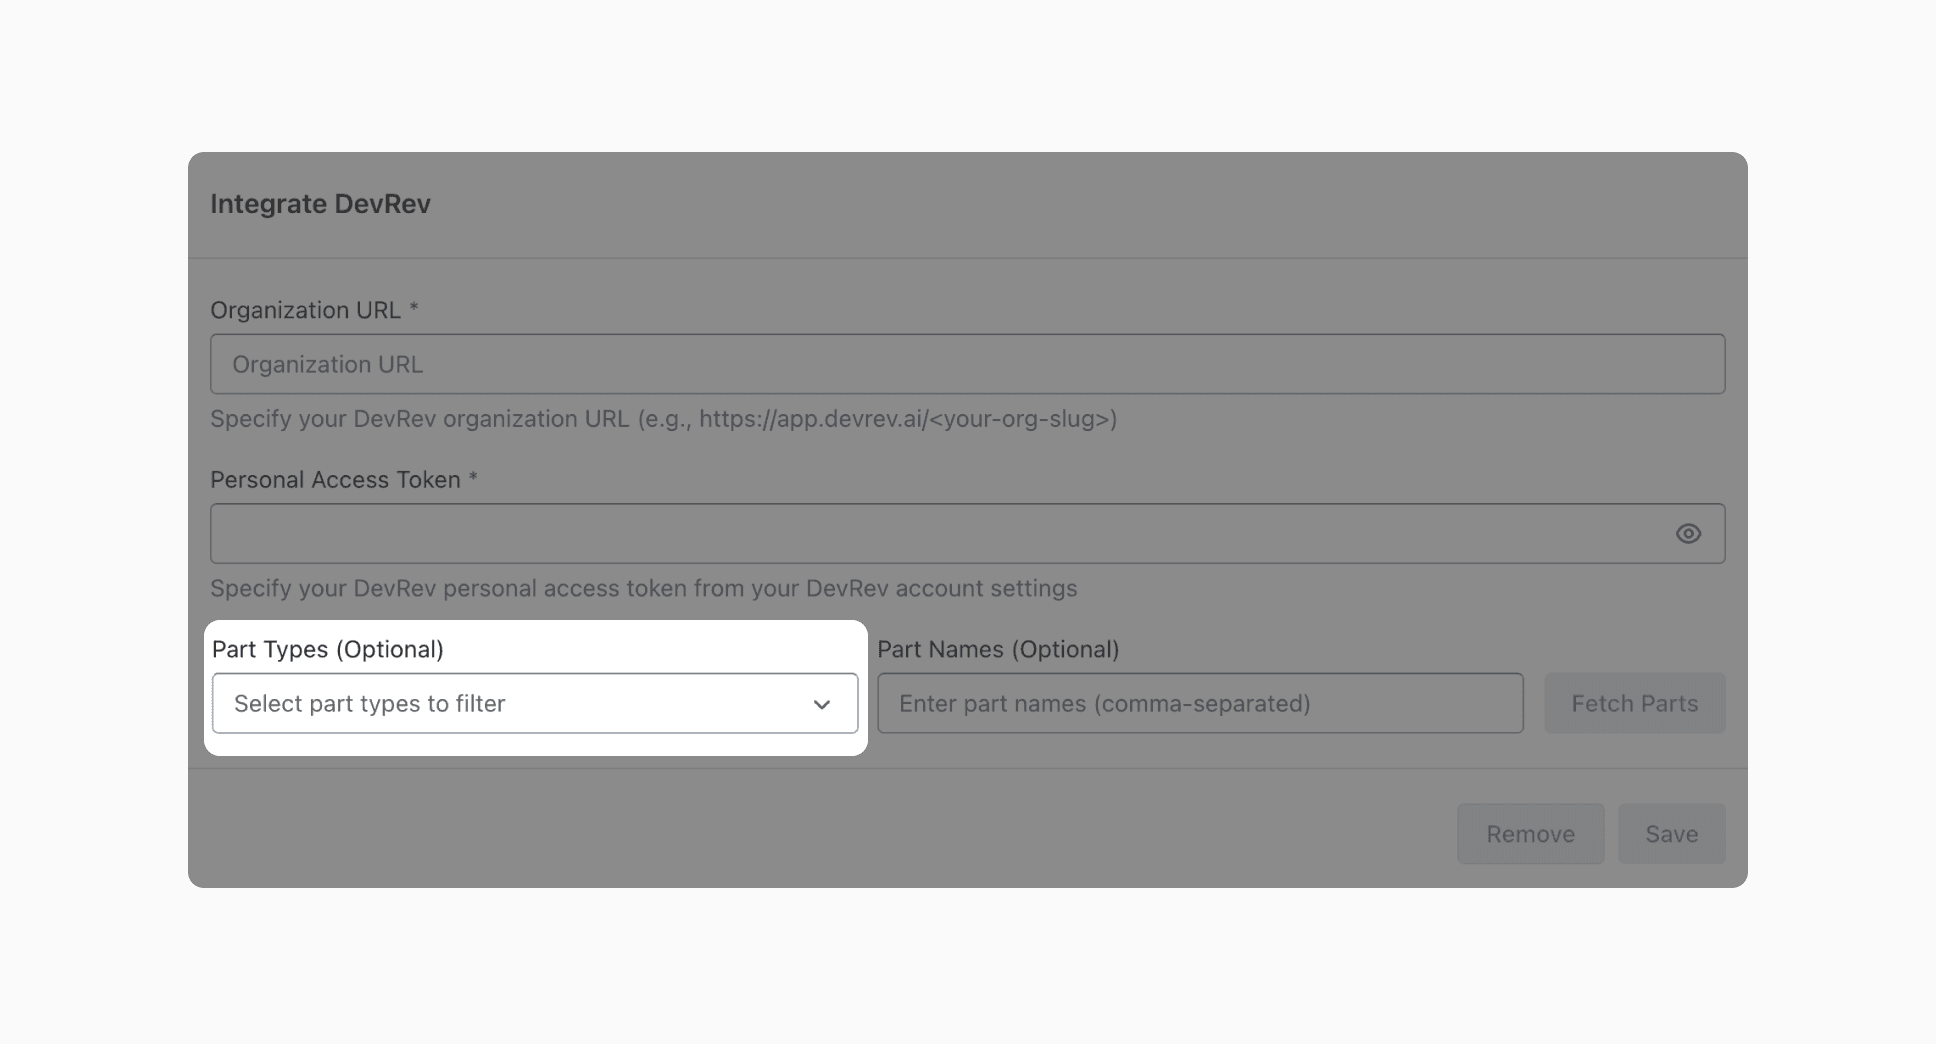The width and height of the screenshot is (1936, 1044).
Task: Click the help text about personal access token
Action: pos(643,588)
